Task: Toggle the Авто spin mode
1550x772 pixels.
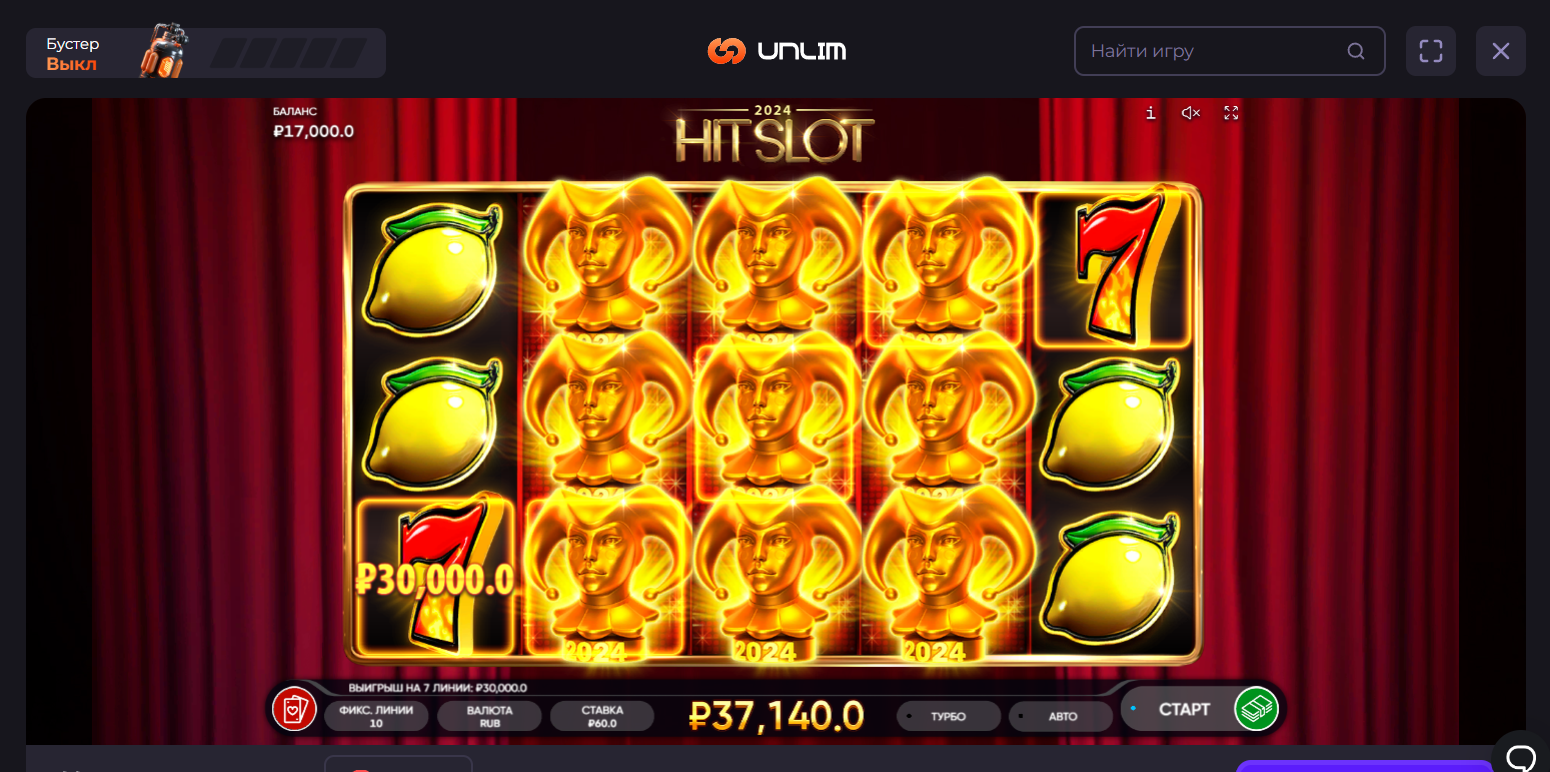Action: point(1061,716)
